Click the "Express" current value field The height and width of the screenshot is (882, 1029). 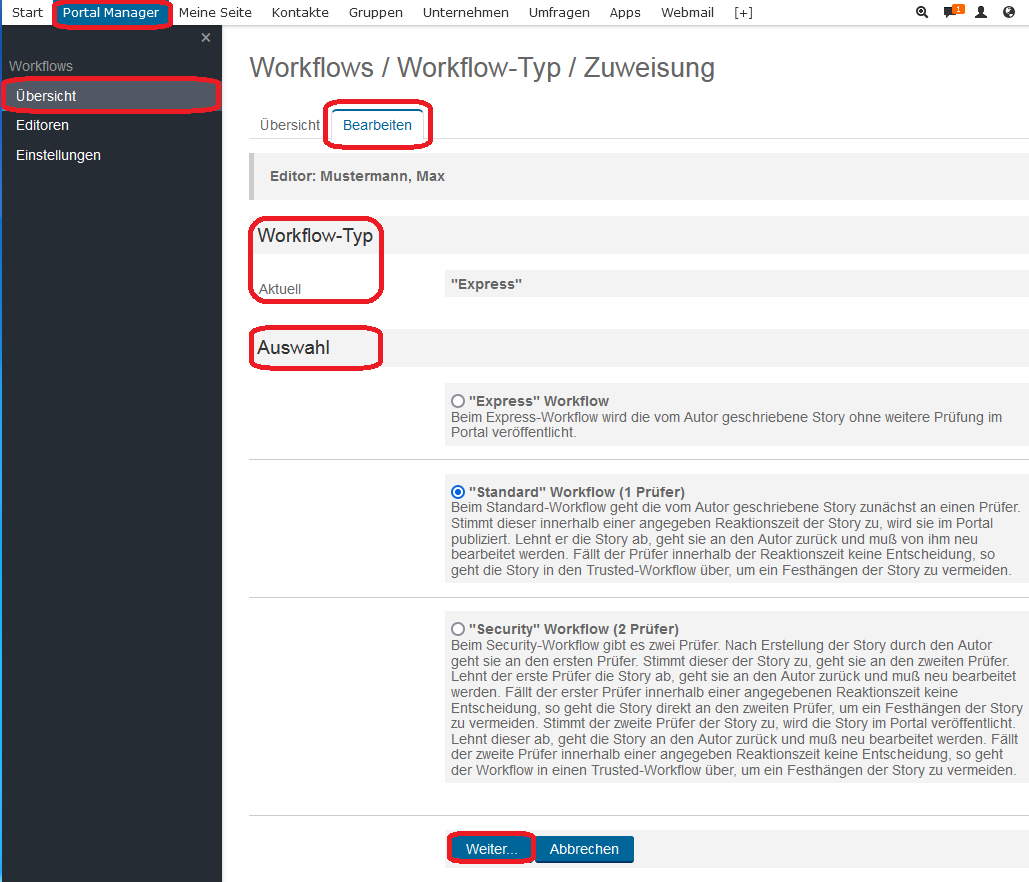[x=736, y=284]
